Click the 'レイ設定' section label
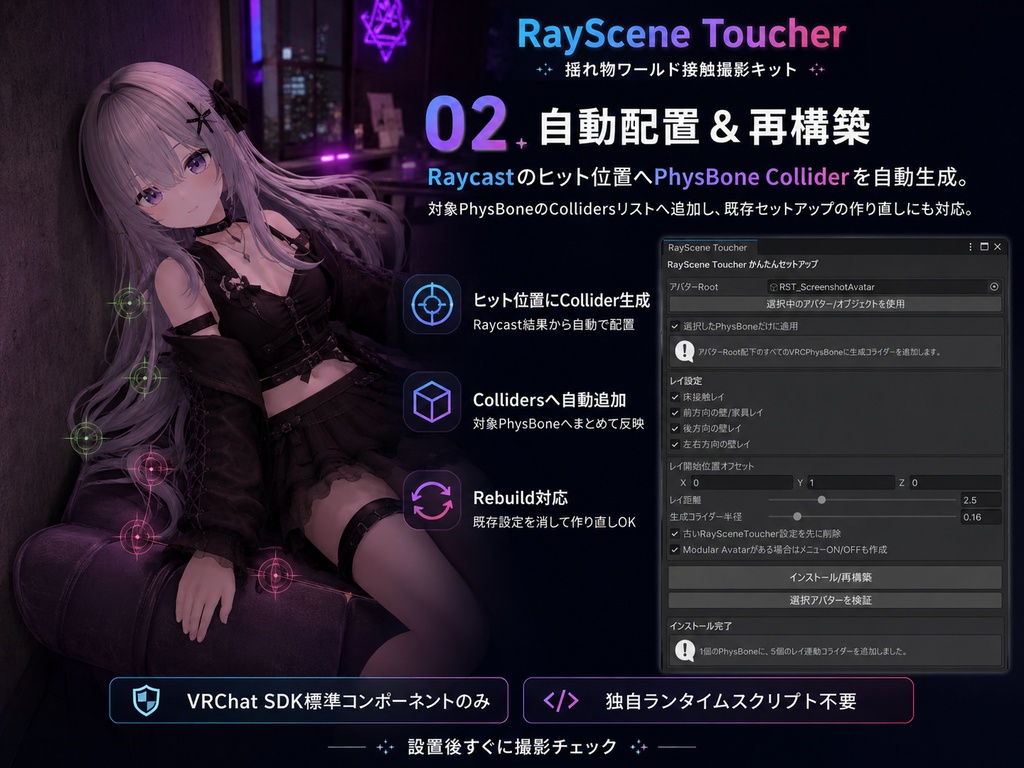Viewport: 1024px width, 768px height. 686,381
